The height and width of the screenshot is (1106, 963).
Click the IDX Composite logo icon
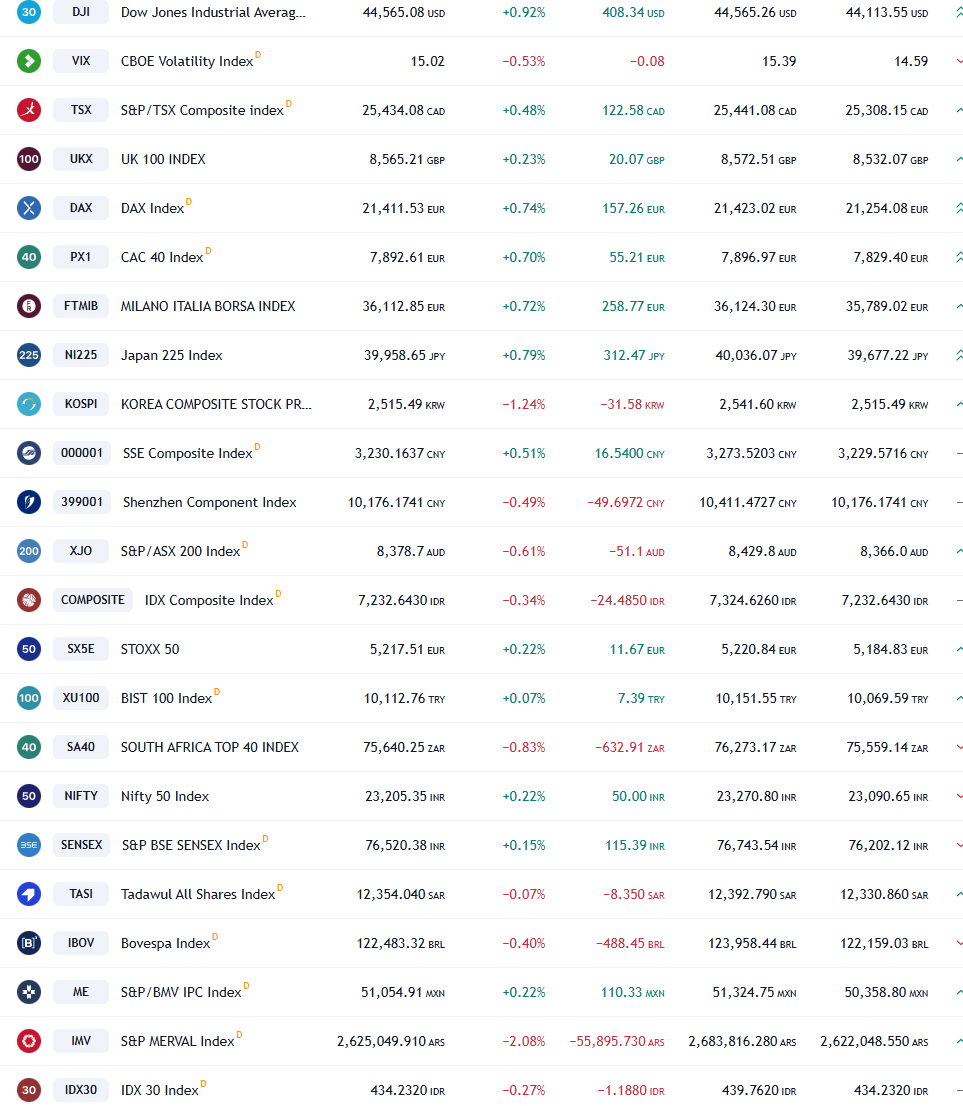[x=29, y=600]
